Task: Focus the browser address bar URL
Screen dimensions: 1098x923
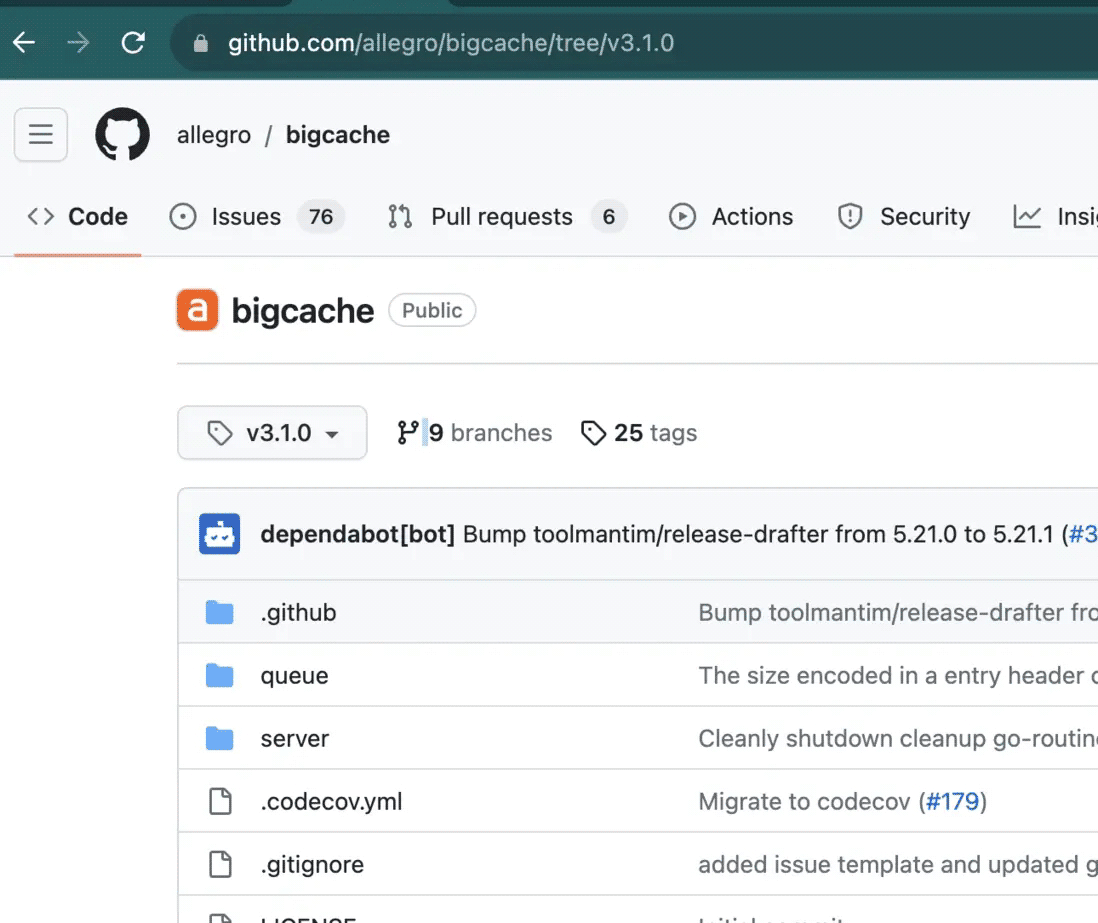Action: click(451, 43)
